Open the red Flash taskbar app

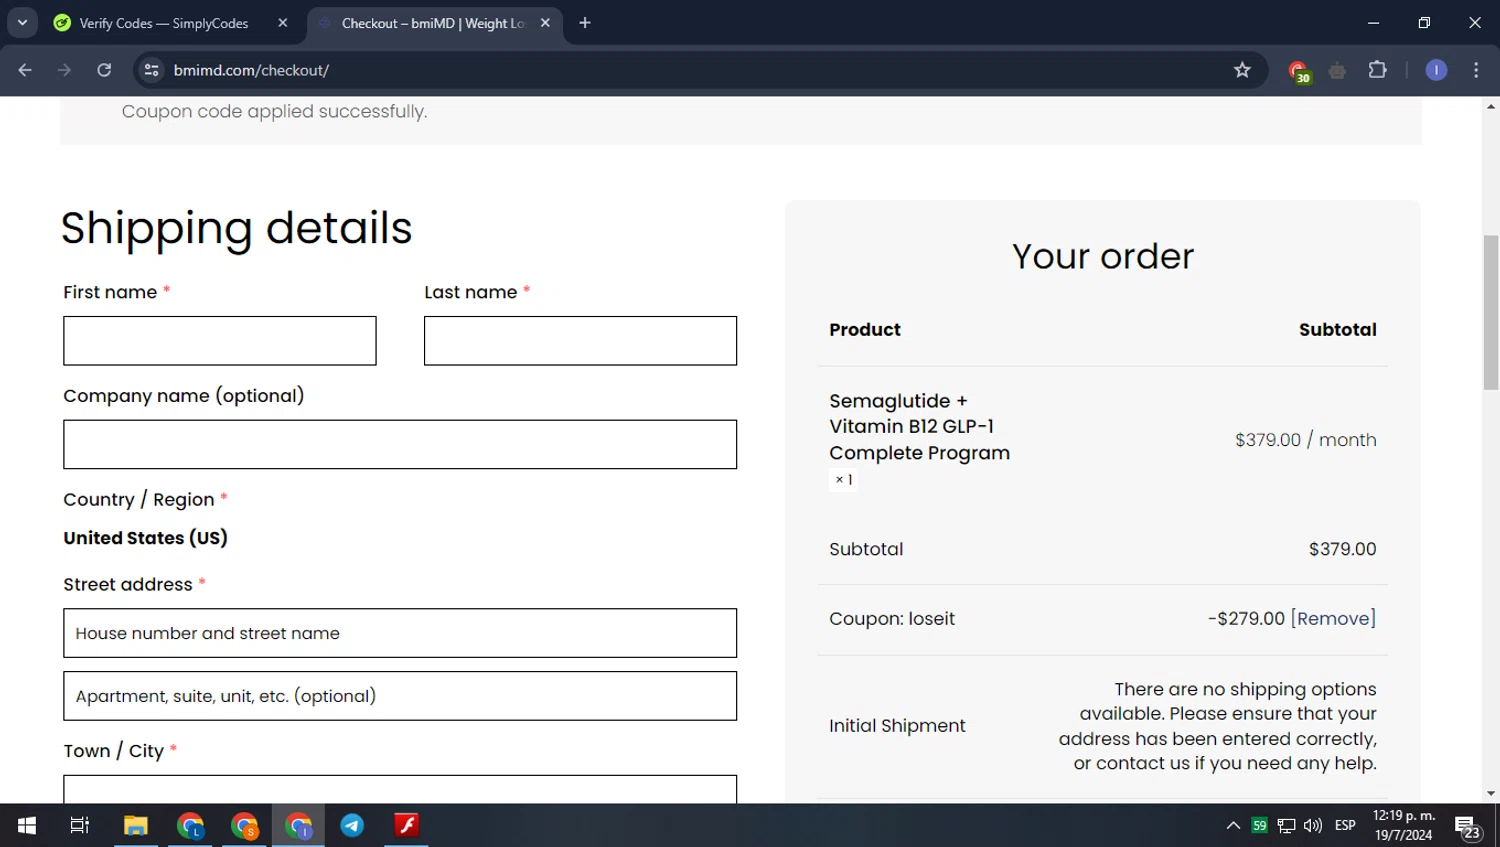pos(406,825)
